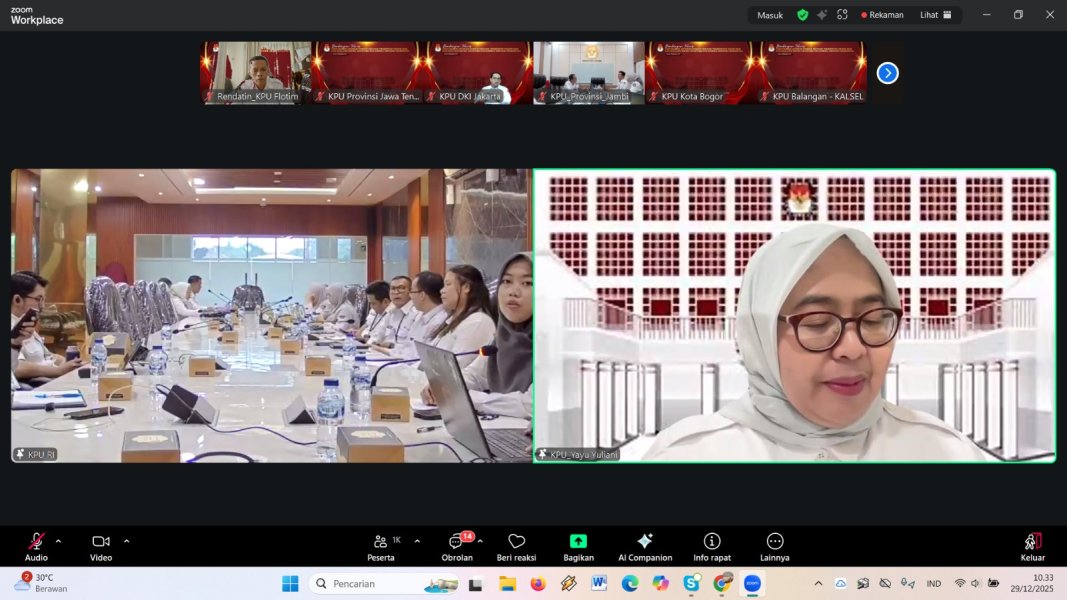This screenshot has height=600, width=1067.
Task: Open the Lainnya more options menu
Action: coord(774,543)
